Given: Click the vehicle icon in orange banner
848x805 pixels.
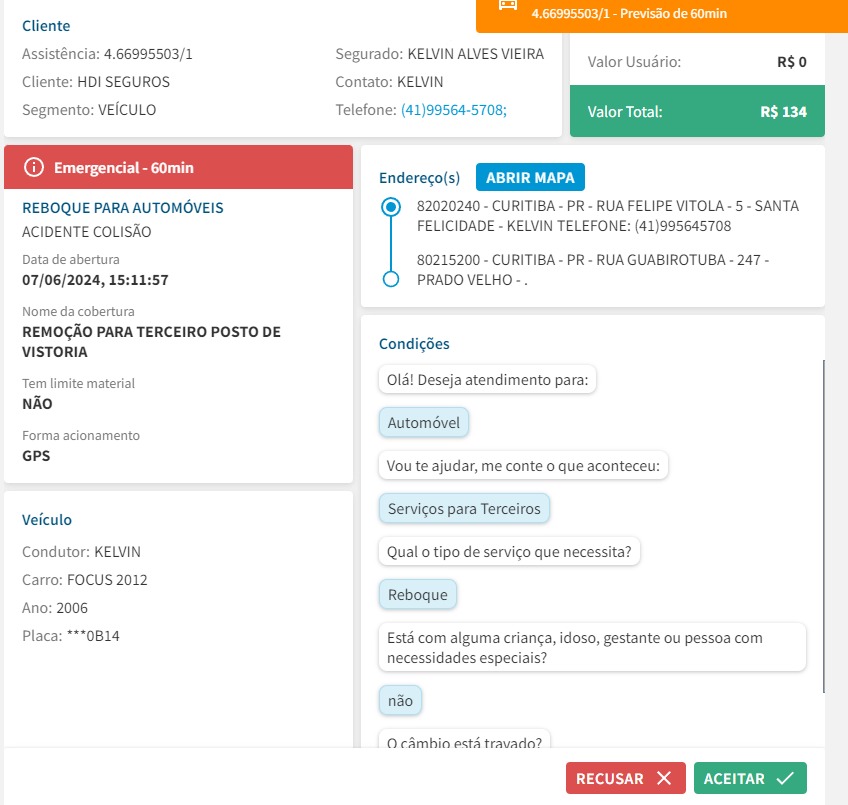Looking at the screenshot, I should [x=508, y=4].
